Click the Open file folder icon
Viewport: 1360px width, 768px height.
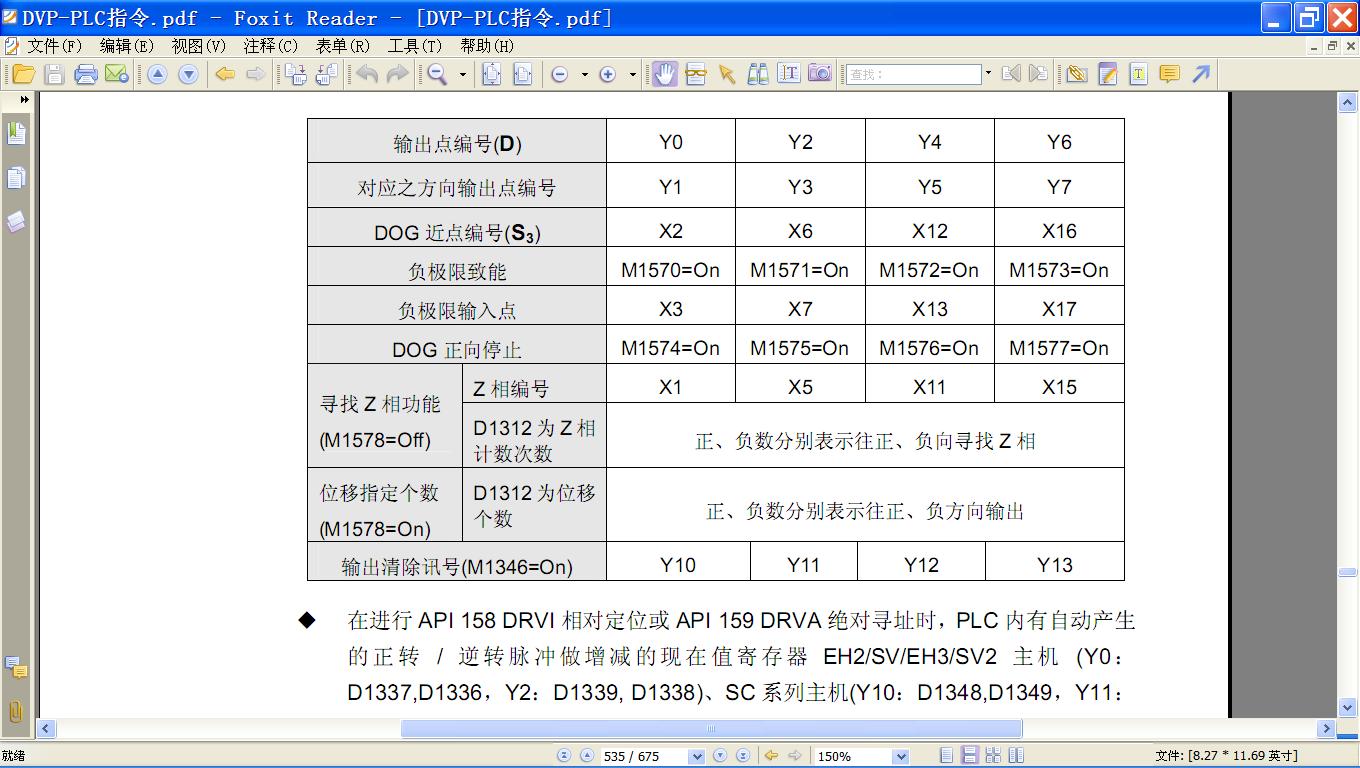tap(23, 74)
